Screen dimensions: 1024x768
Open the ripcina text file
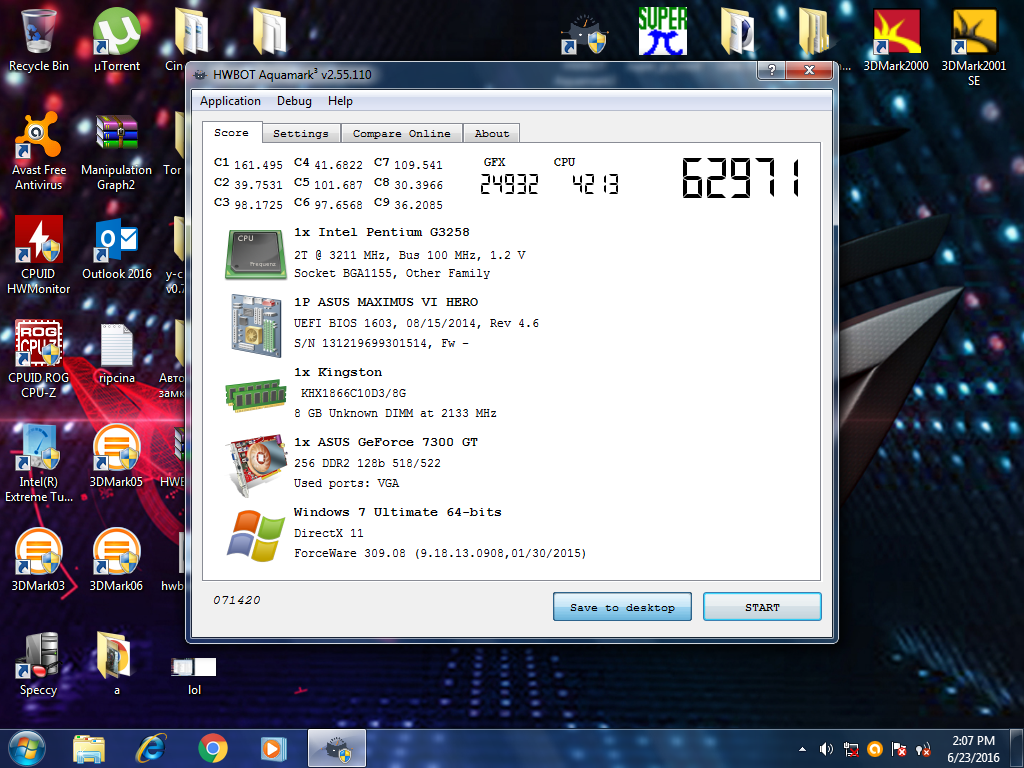(116, 353)
